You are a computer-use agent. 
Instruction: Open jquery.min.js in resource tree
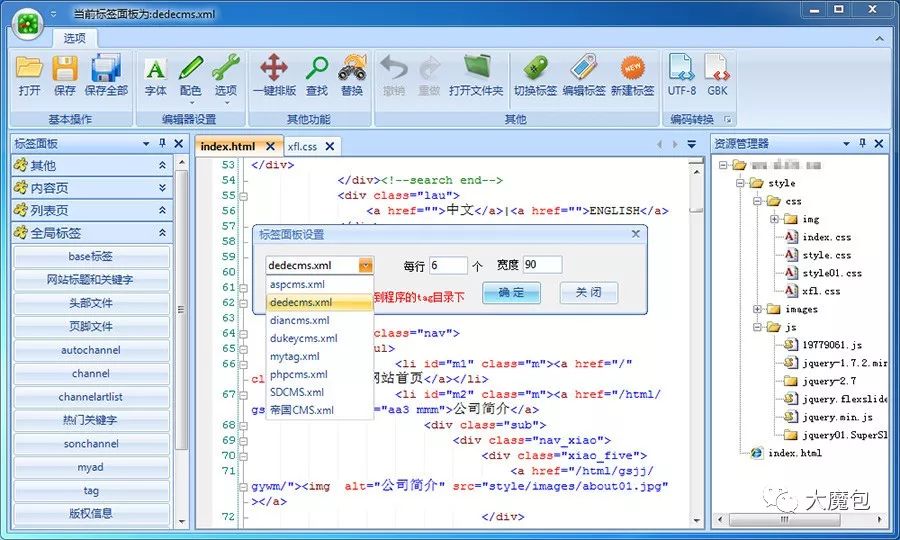click(829, 417)
